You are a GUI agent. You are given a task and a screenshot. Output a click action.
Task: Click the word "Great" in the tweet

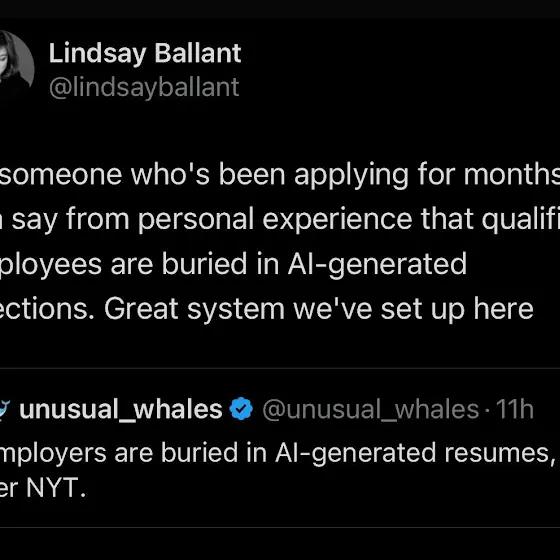[141, 309]
